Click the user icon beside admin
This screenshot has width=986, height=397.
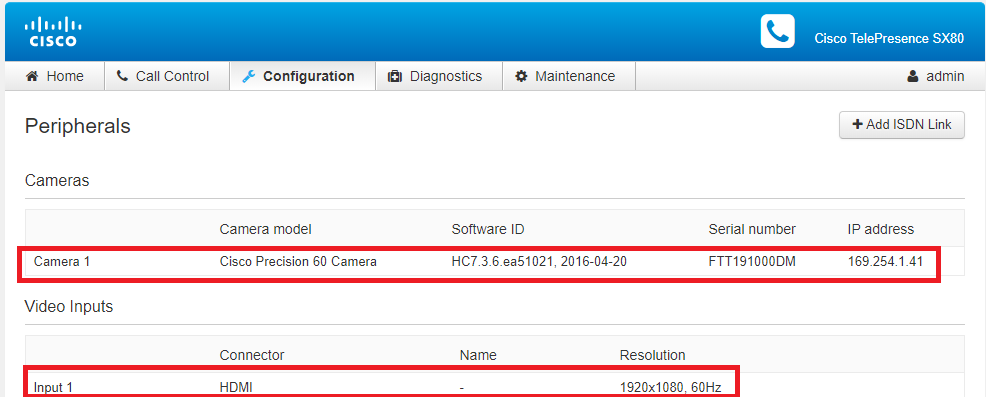coord(912,76)
